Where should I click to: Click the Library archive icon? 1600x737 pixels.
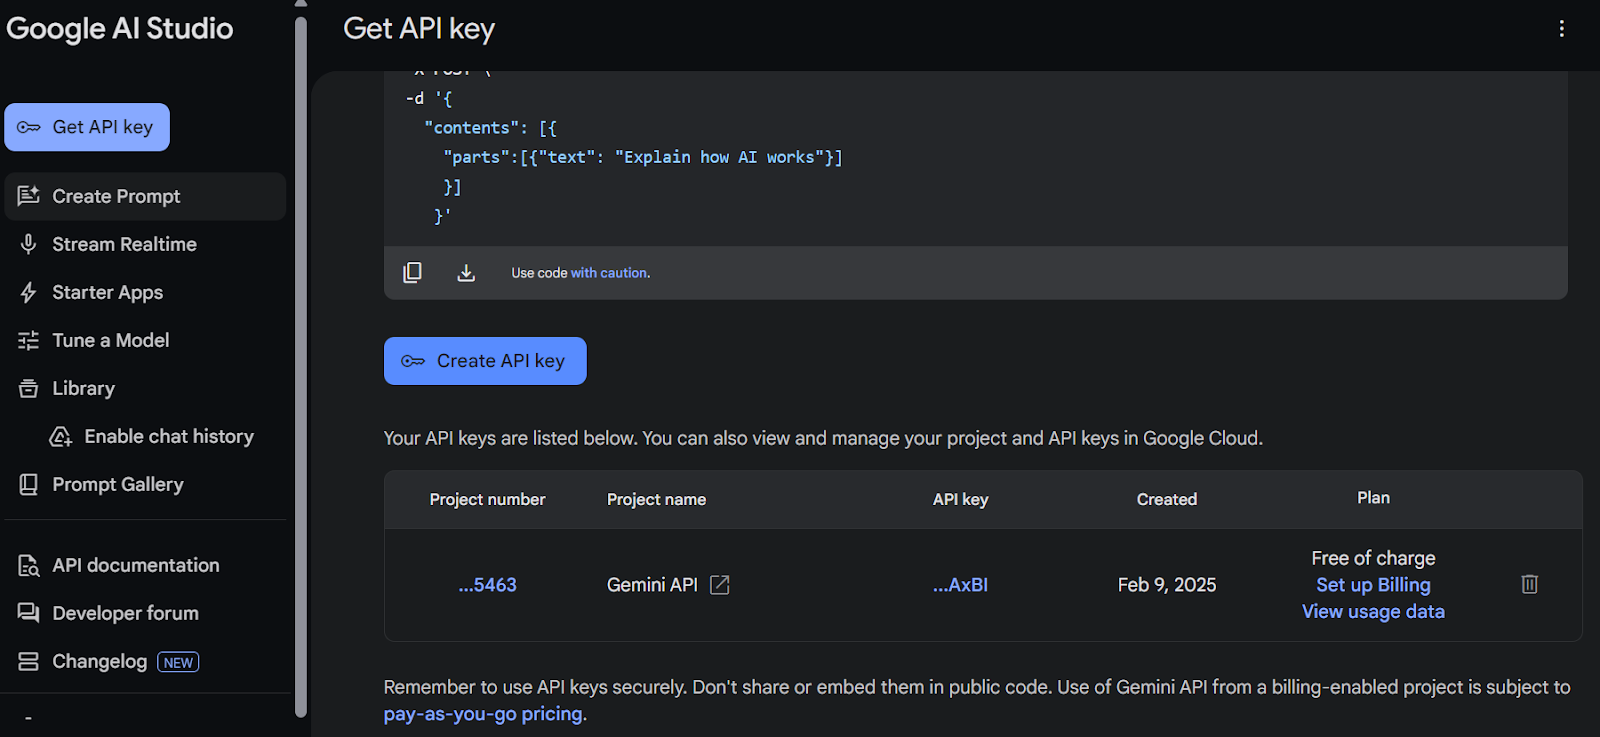[x=28, y=388]
